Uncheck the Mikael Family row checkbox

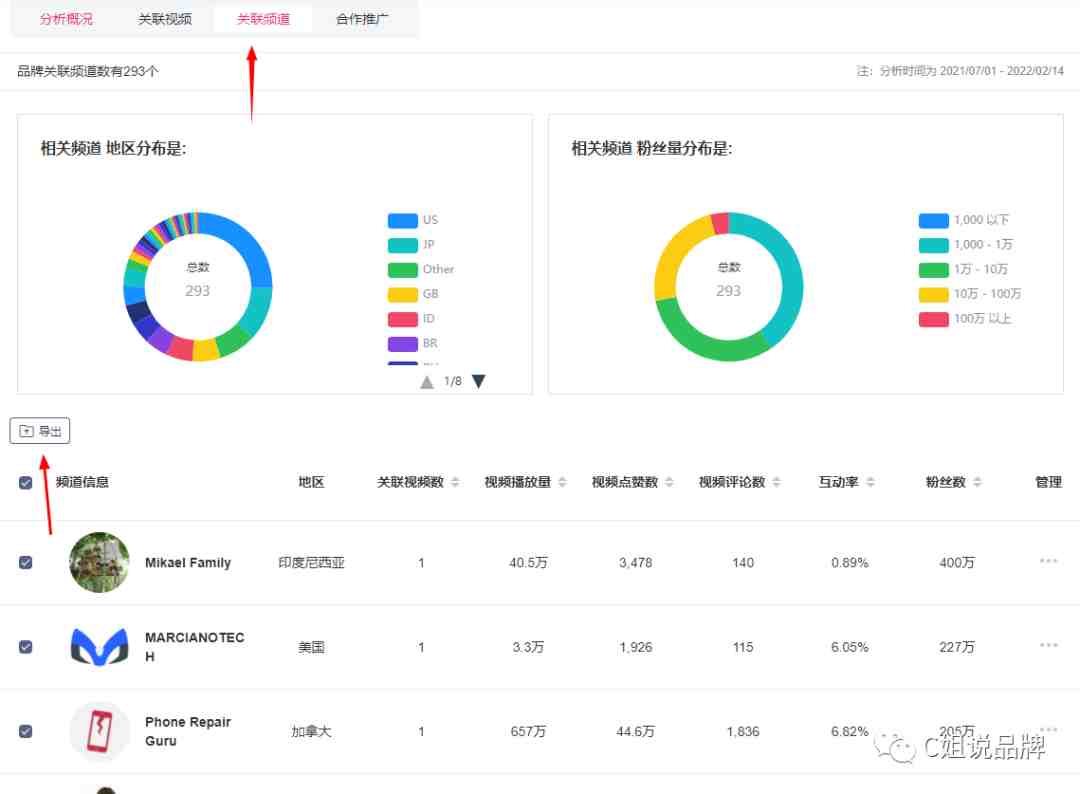point(25,563)
